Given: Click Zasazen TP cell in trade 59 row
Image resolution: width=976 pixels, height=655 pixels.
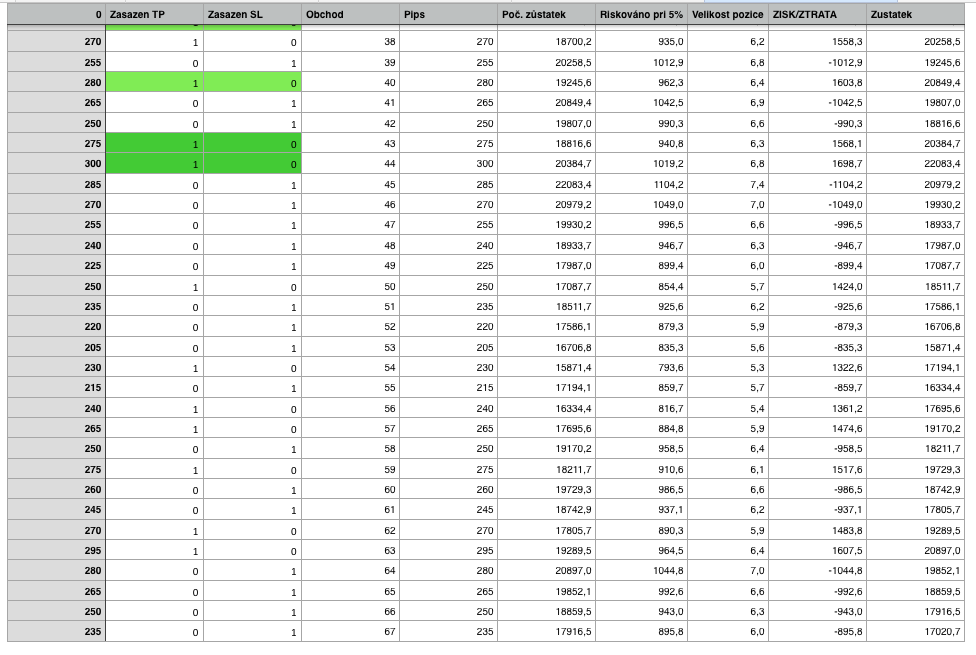Looking at the screenshot, I should (x=154, y=469).
